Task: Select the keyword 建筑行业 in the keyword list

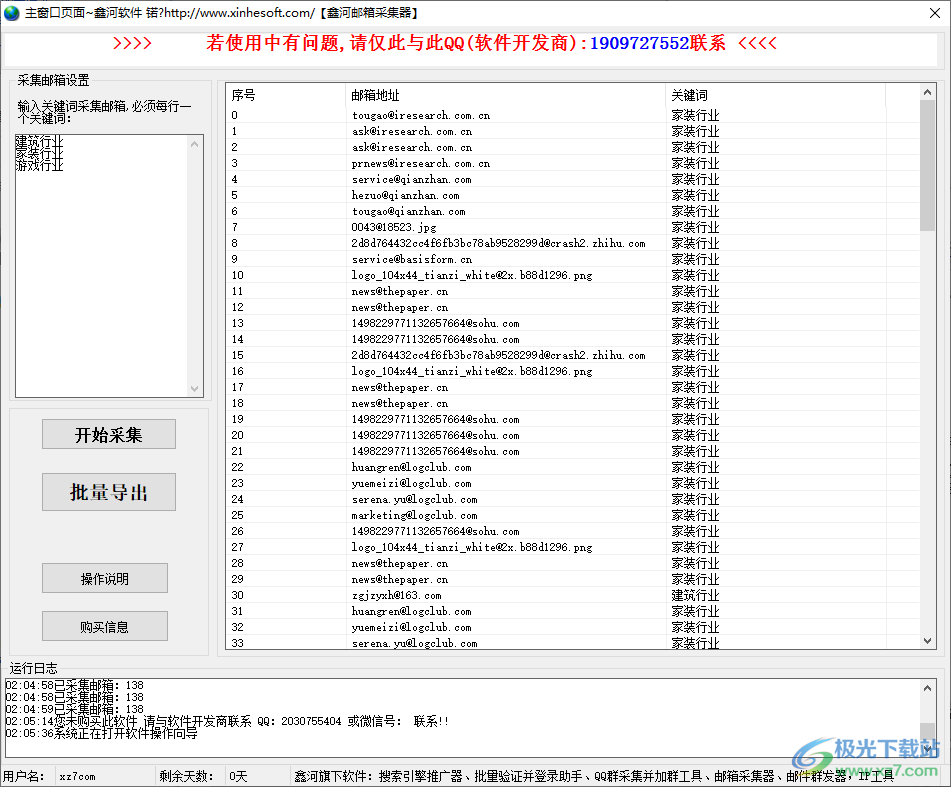Action: (40, 143)
